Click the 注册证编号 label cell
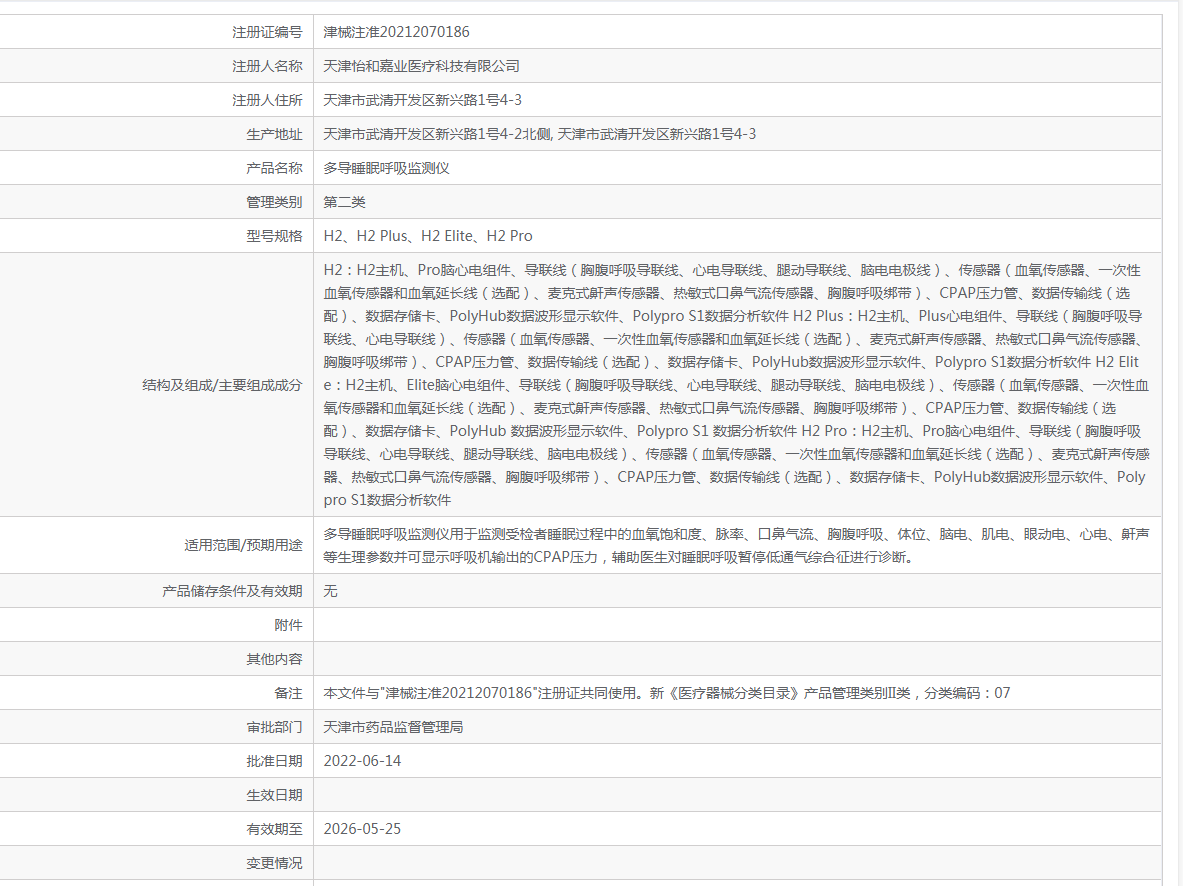This screenshot has width=1183, height=886. click(x=267, y=32)
